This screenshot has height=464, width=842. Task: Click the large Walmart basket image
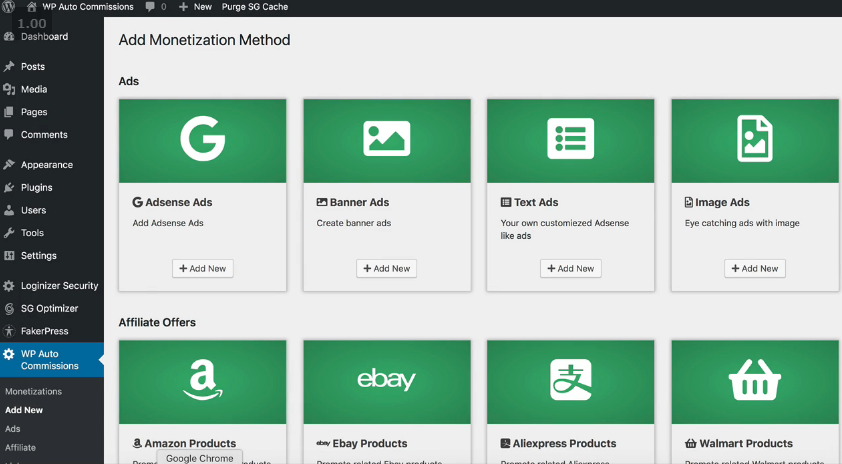click(754, 382)
